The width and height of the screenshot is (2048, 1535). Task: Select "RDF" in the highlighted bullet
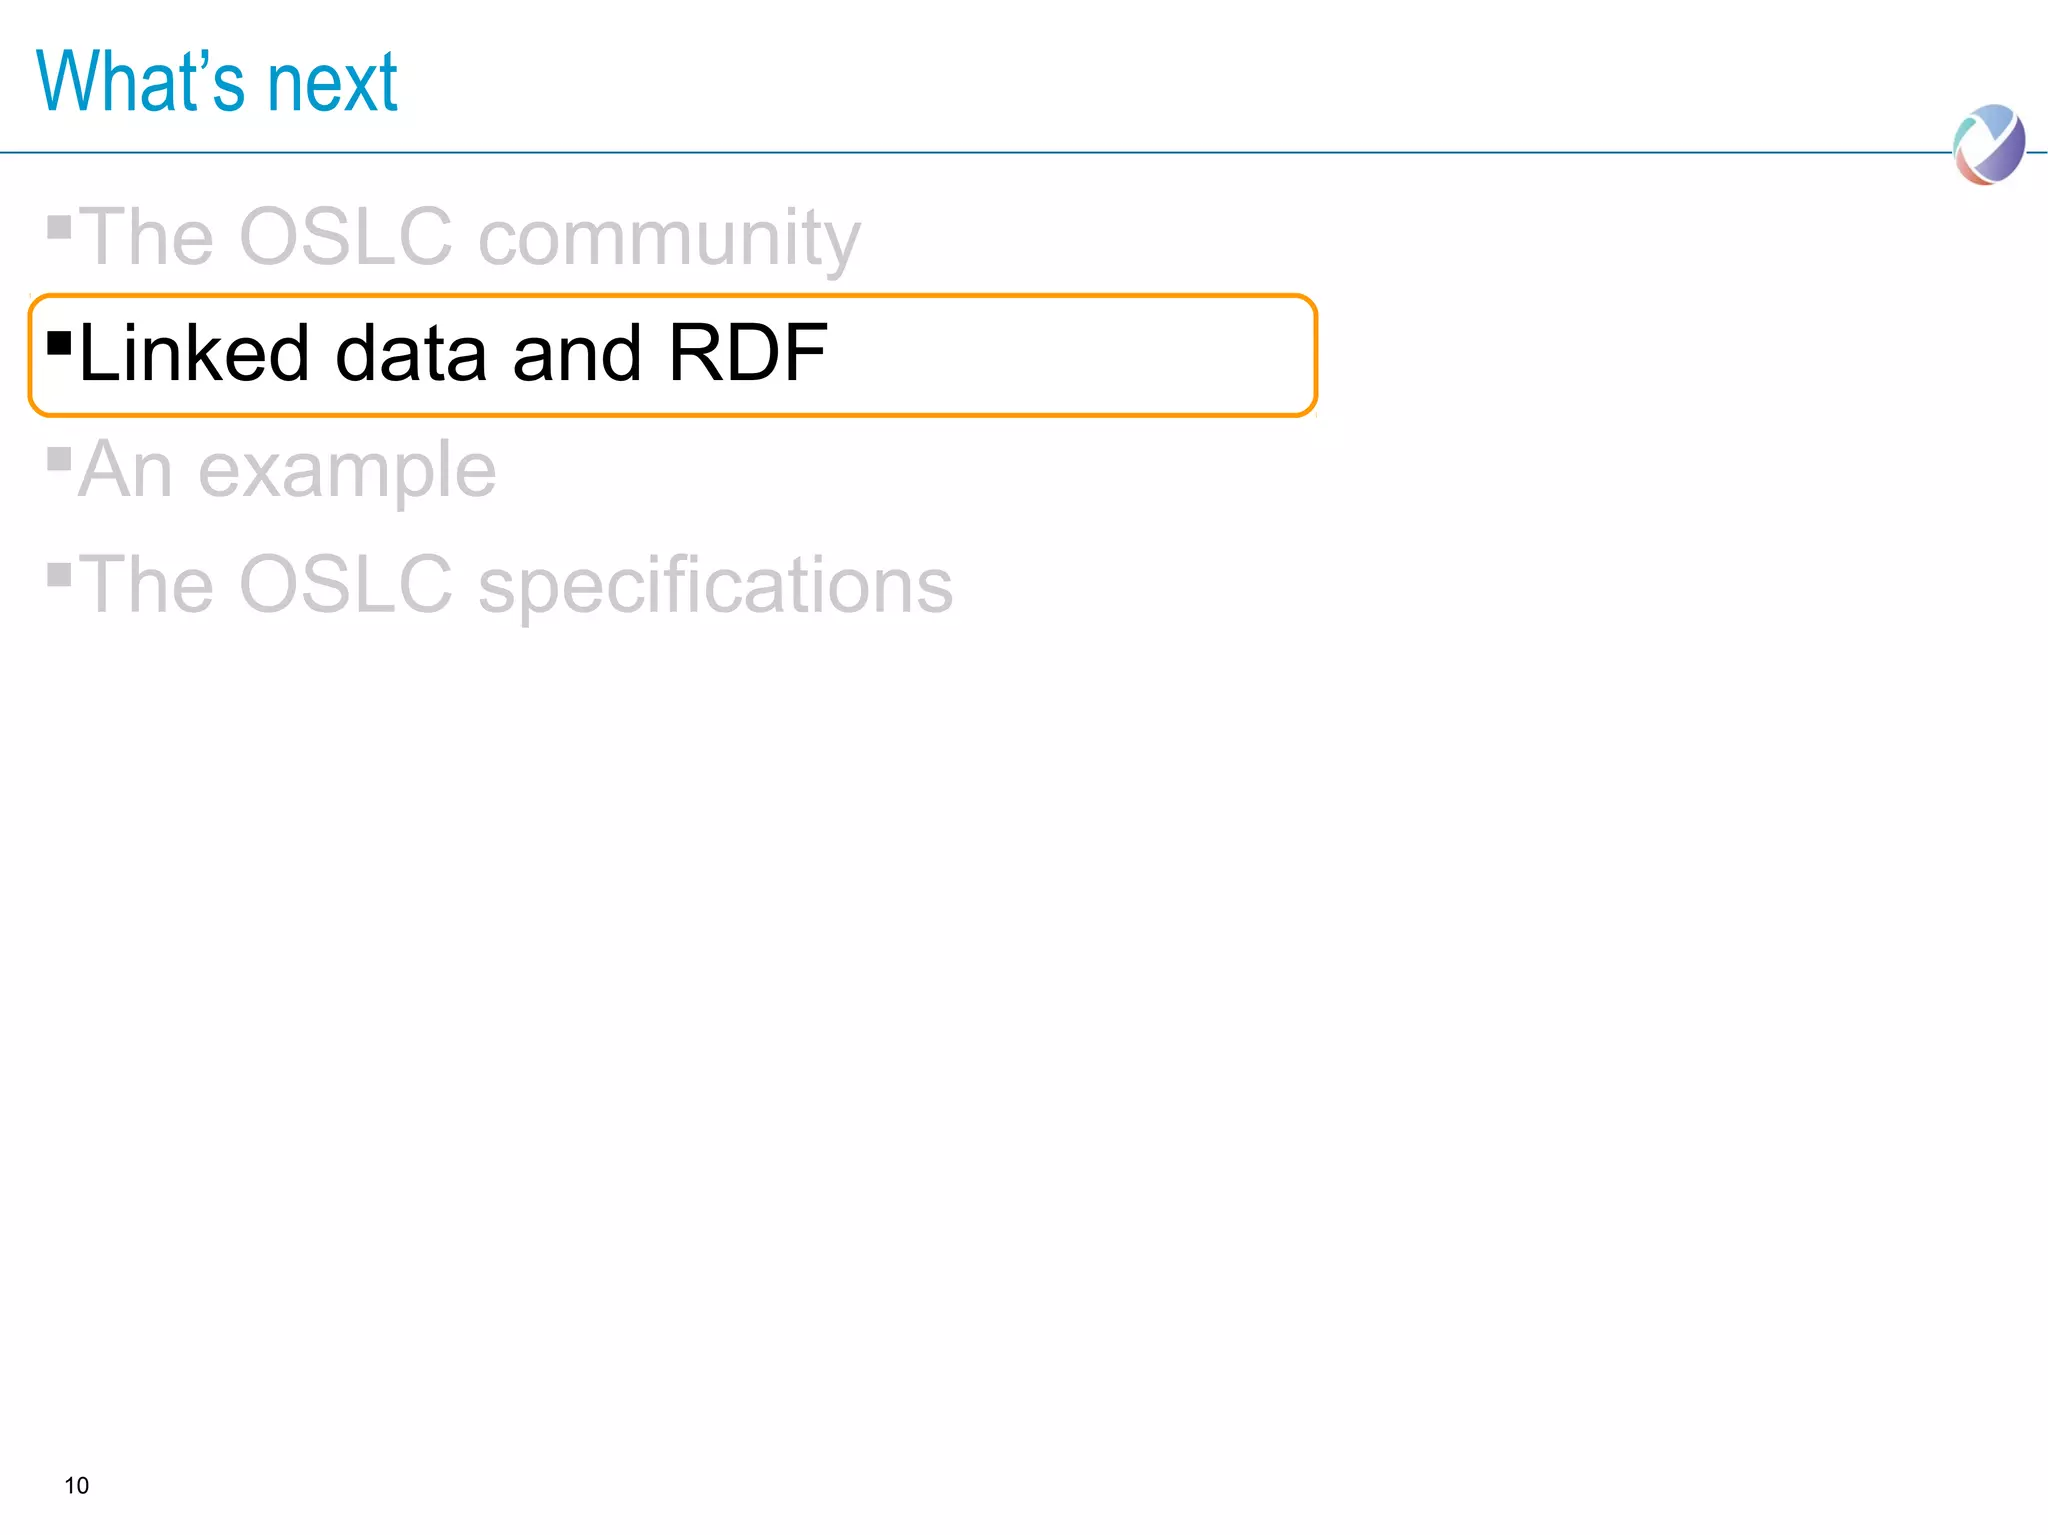748,353
